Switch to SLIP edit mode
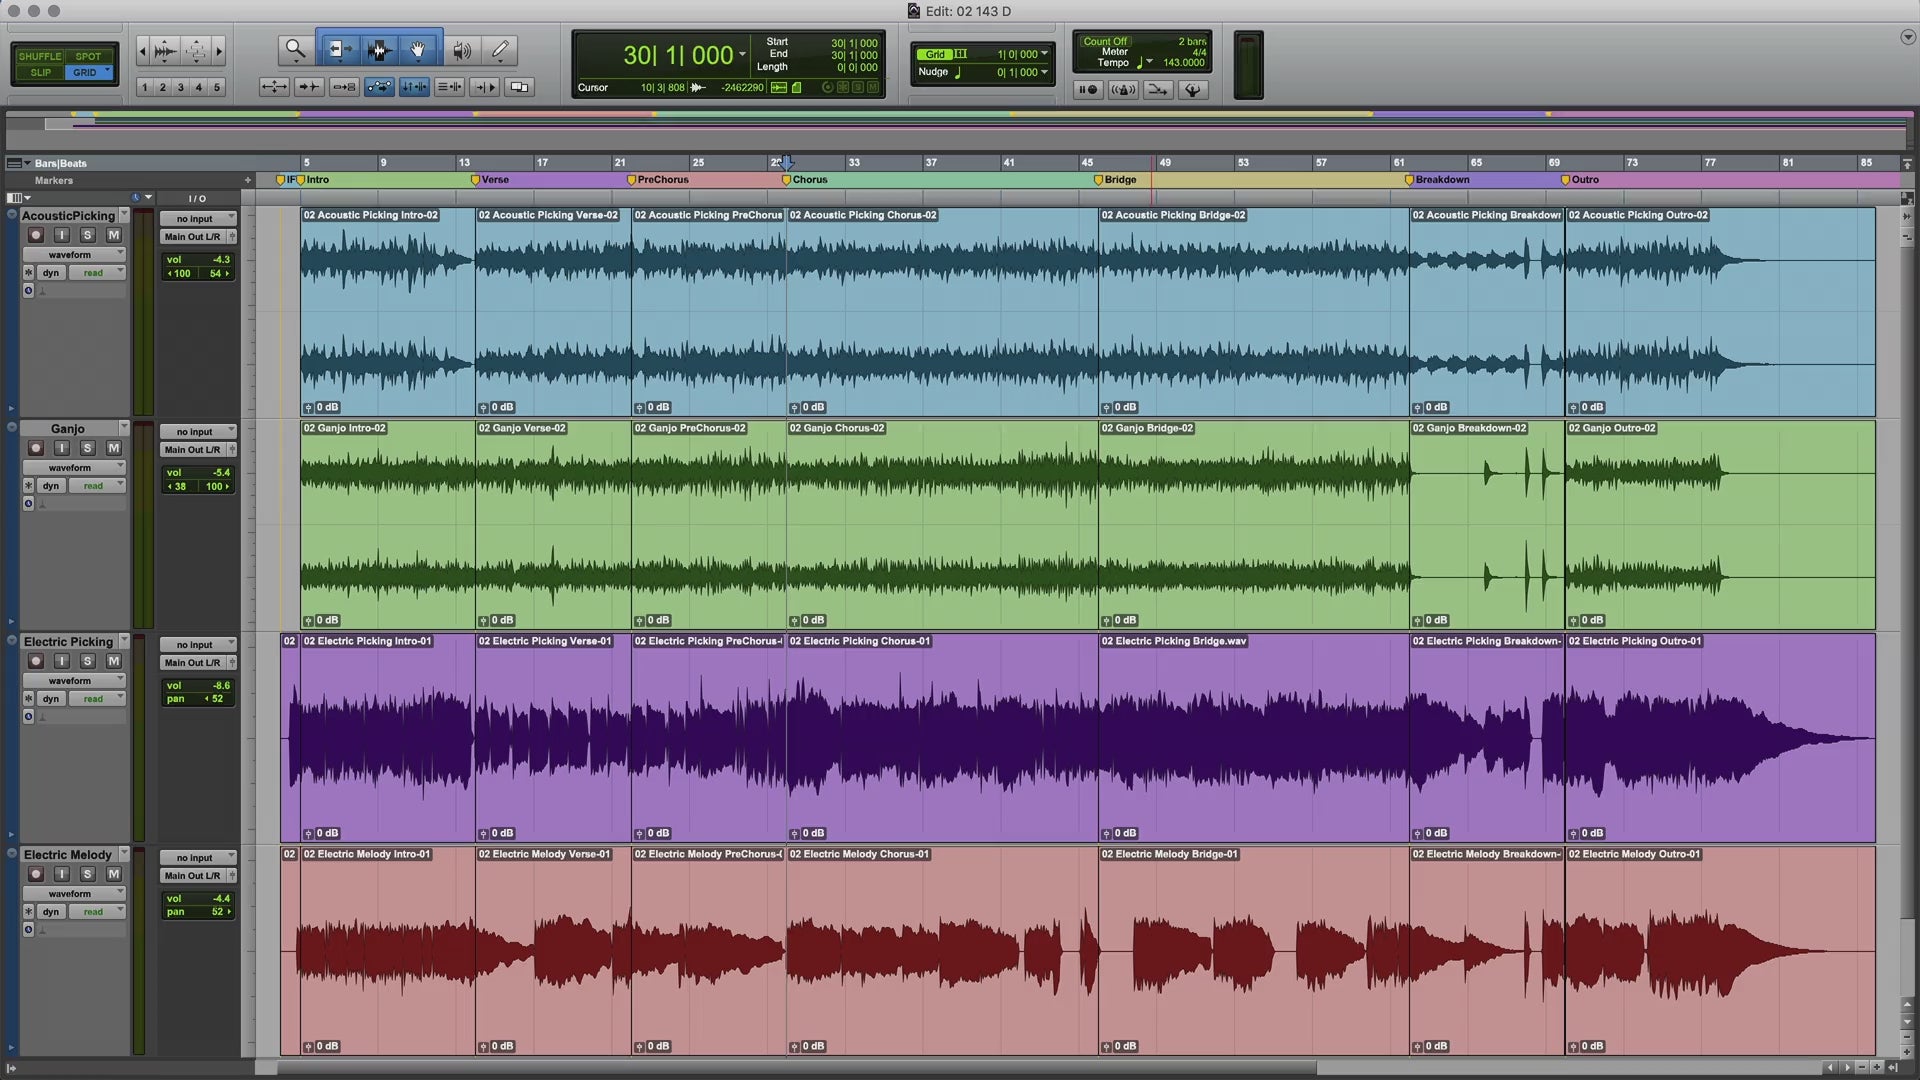 pos(40,72)
